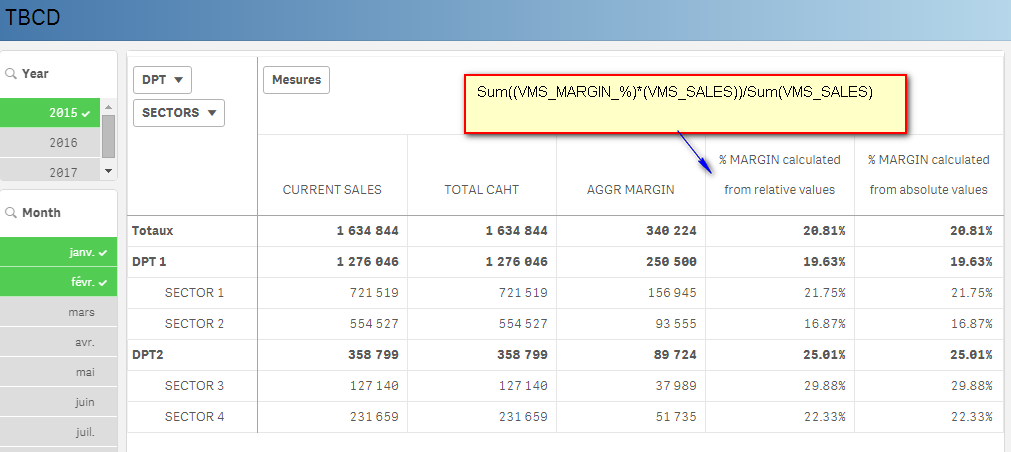Open the SECTORS dimension dropdown
The height and width of the screenshot is (452, 1011).
[179, 113]
